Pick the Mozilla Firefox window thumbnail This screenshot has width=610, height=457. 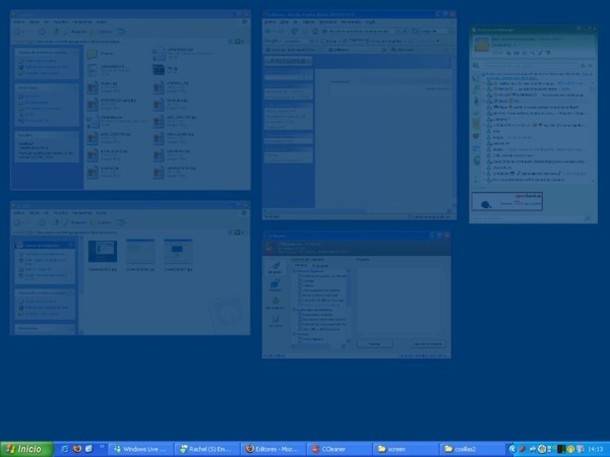pos(359,115)
